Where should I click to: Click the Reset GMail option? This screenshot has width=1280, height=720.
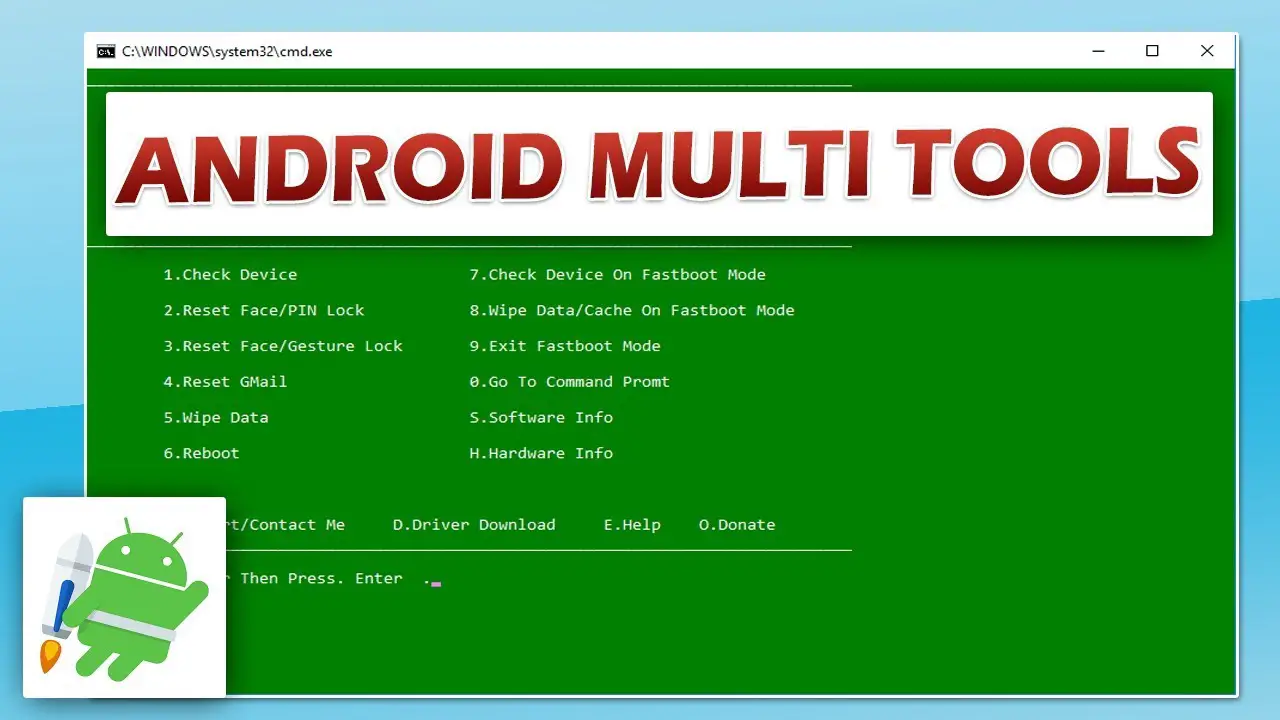coord(225,382)
